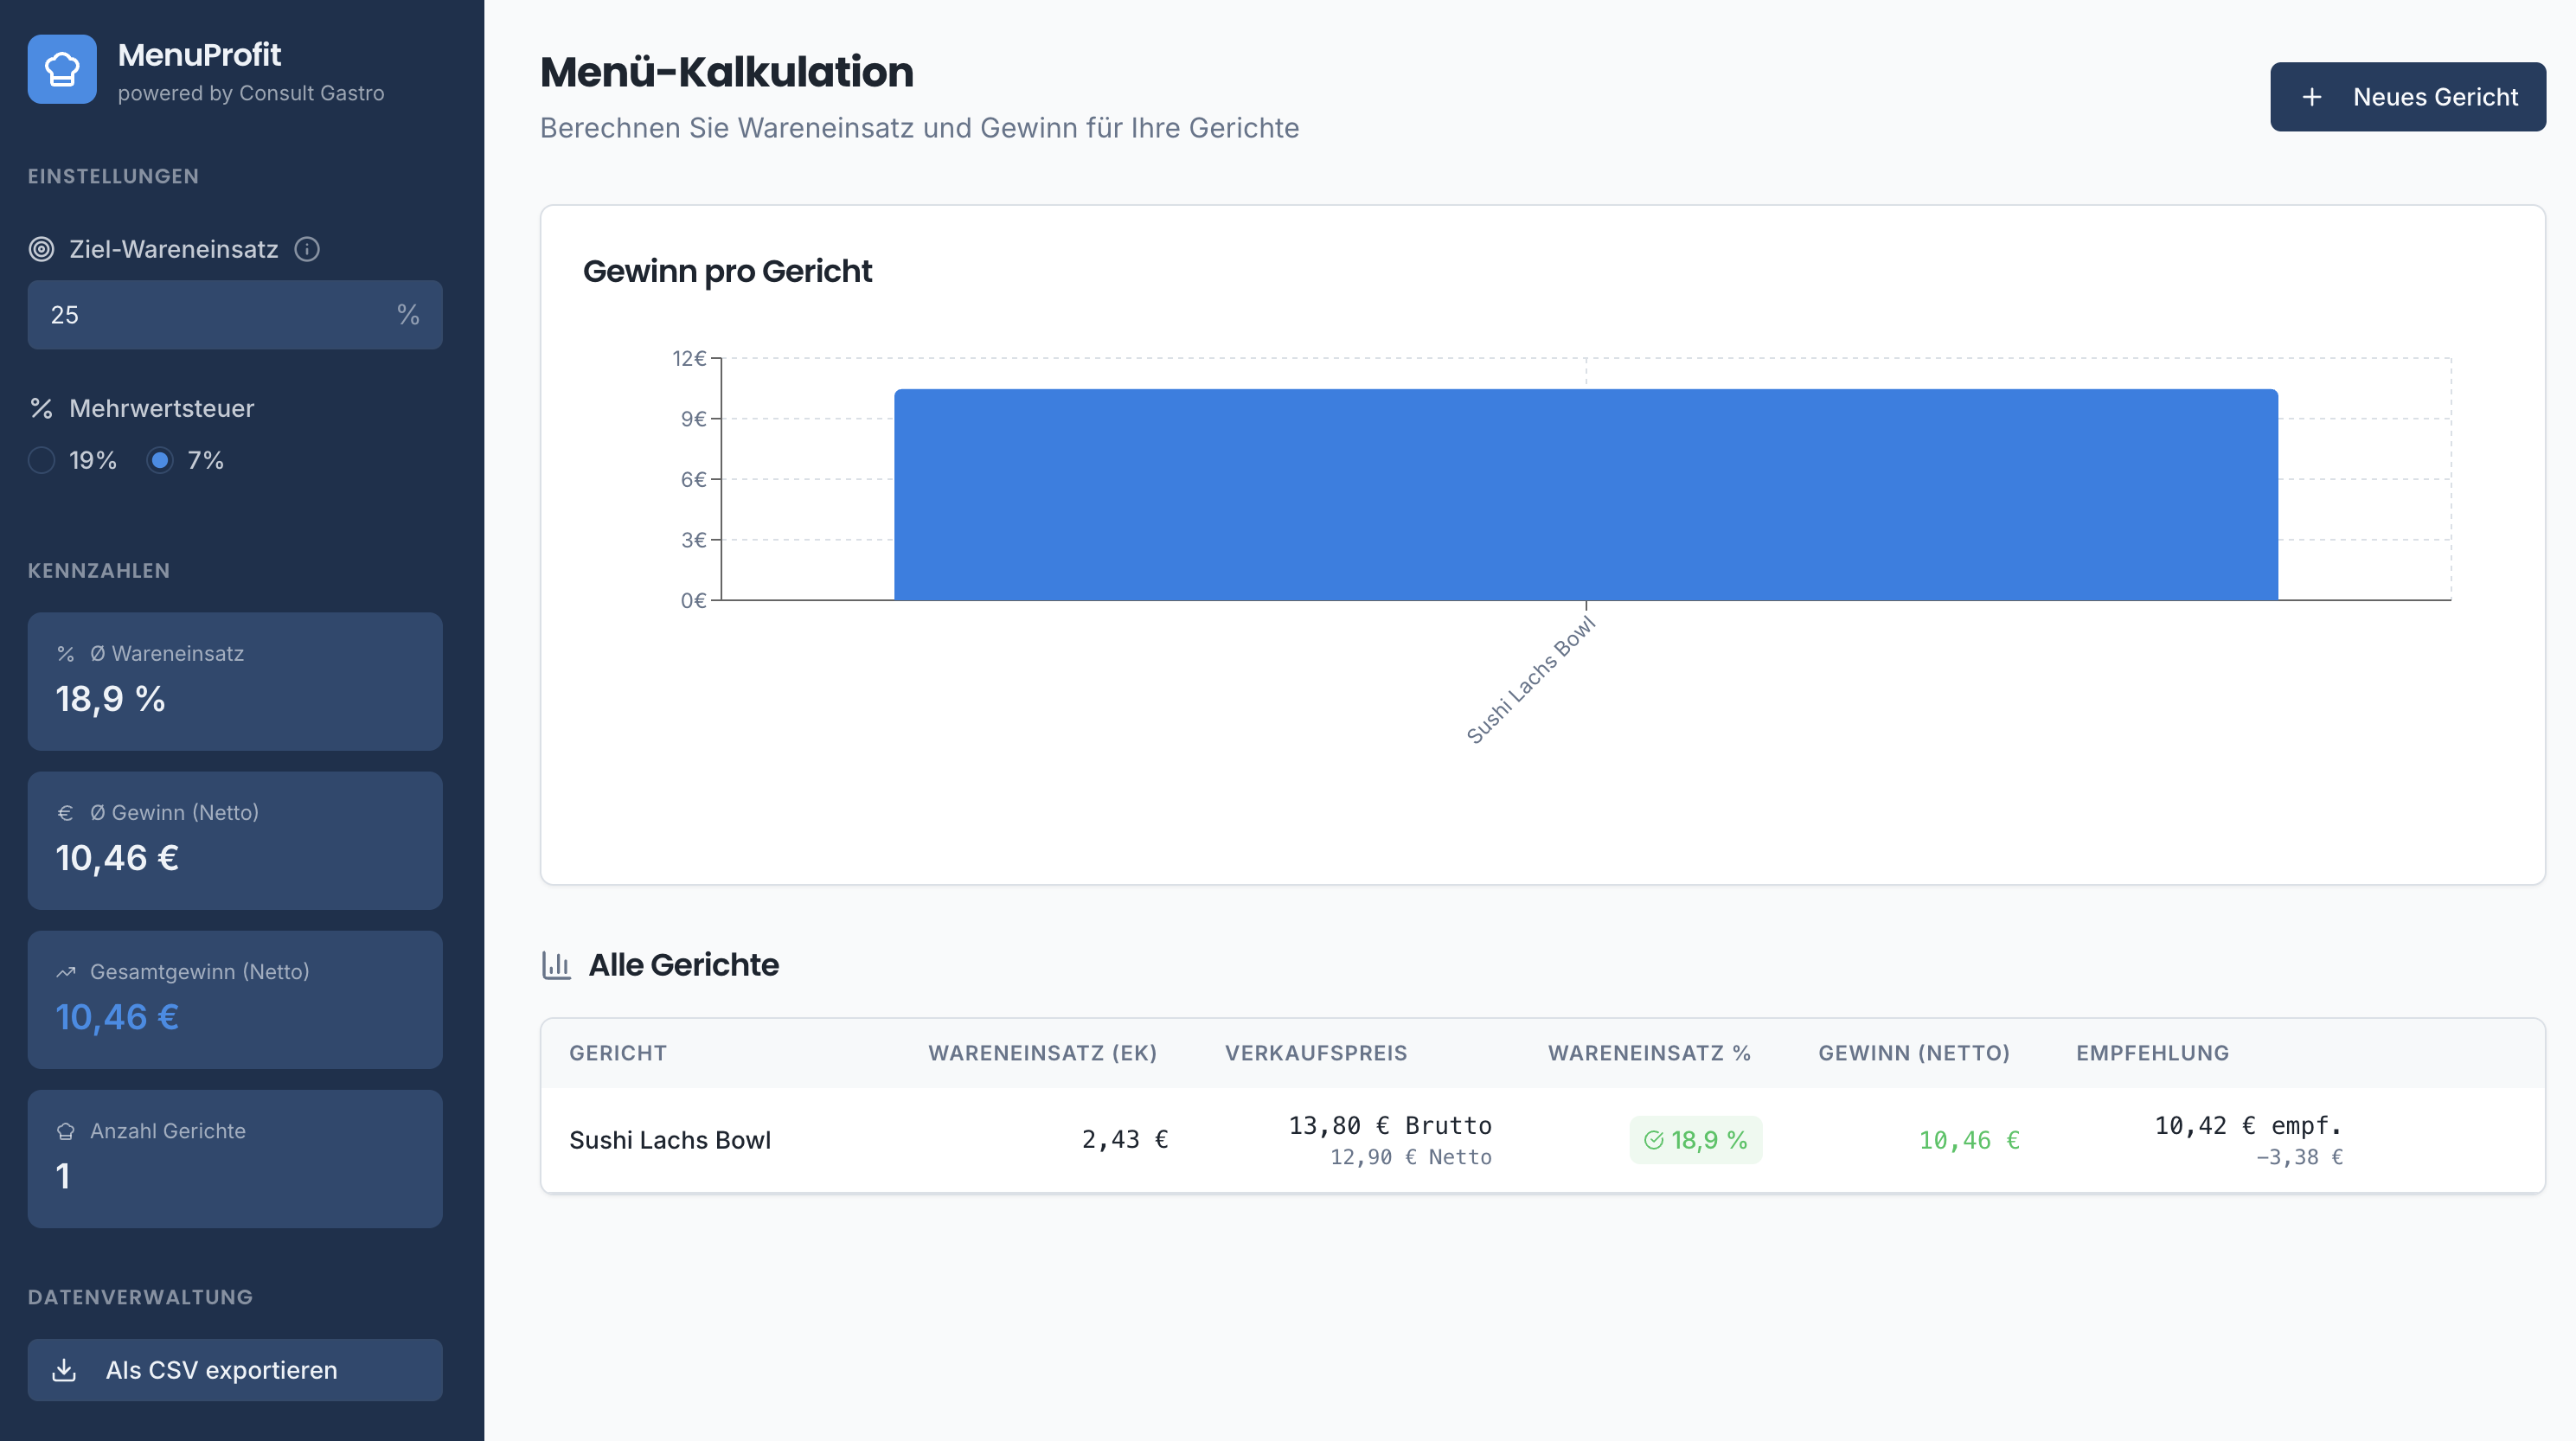Click the bar chart icon beside Alle Gerichte
2576x1441 pixels.
[557, 965]
